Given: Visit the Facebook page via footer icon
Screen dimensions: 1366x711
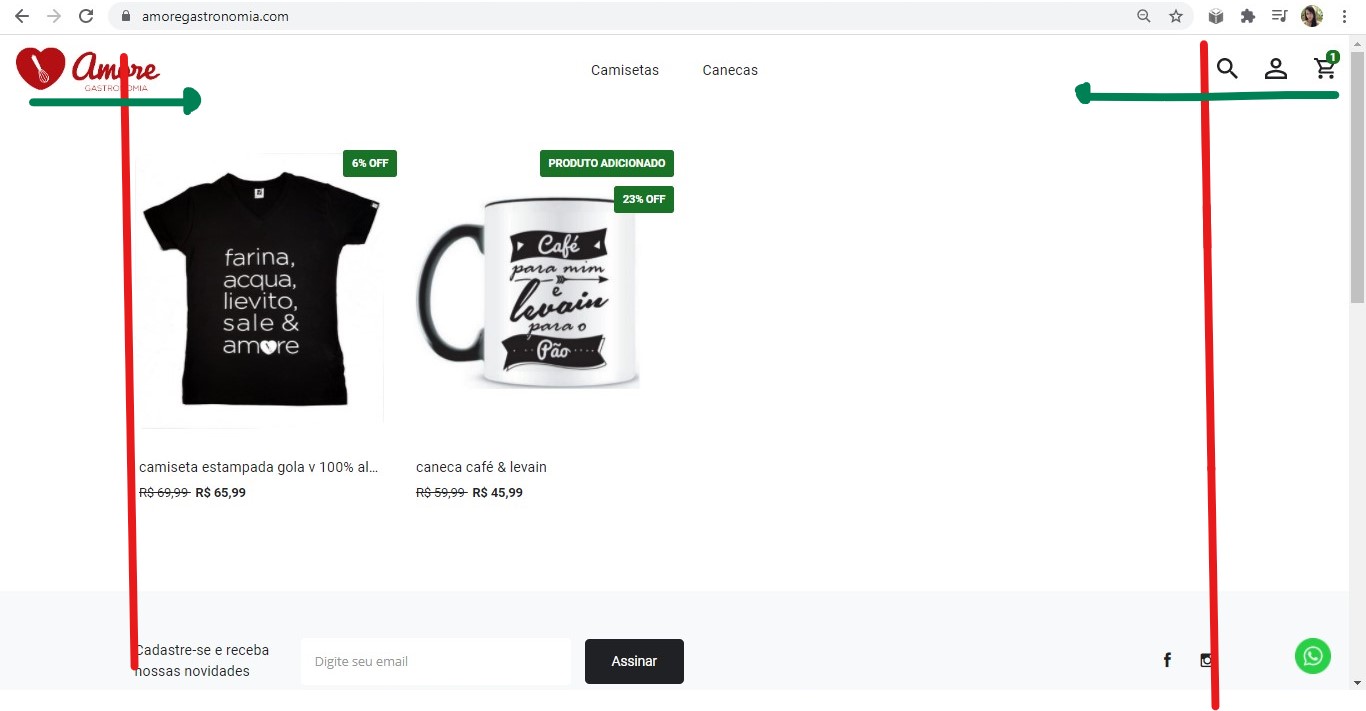Looking at the screenshot, I should (1167, 660).
